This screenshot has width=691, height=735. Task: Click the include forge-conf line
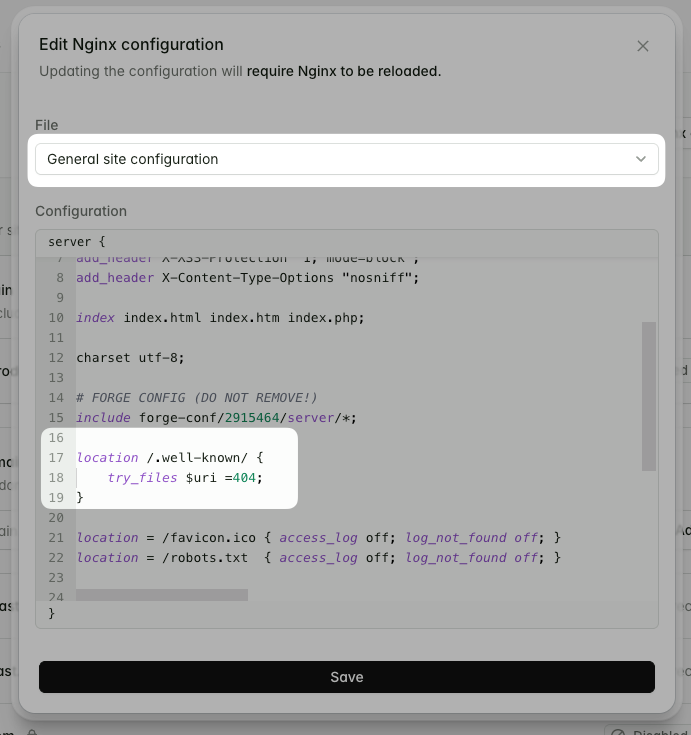point(217,418)
